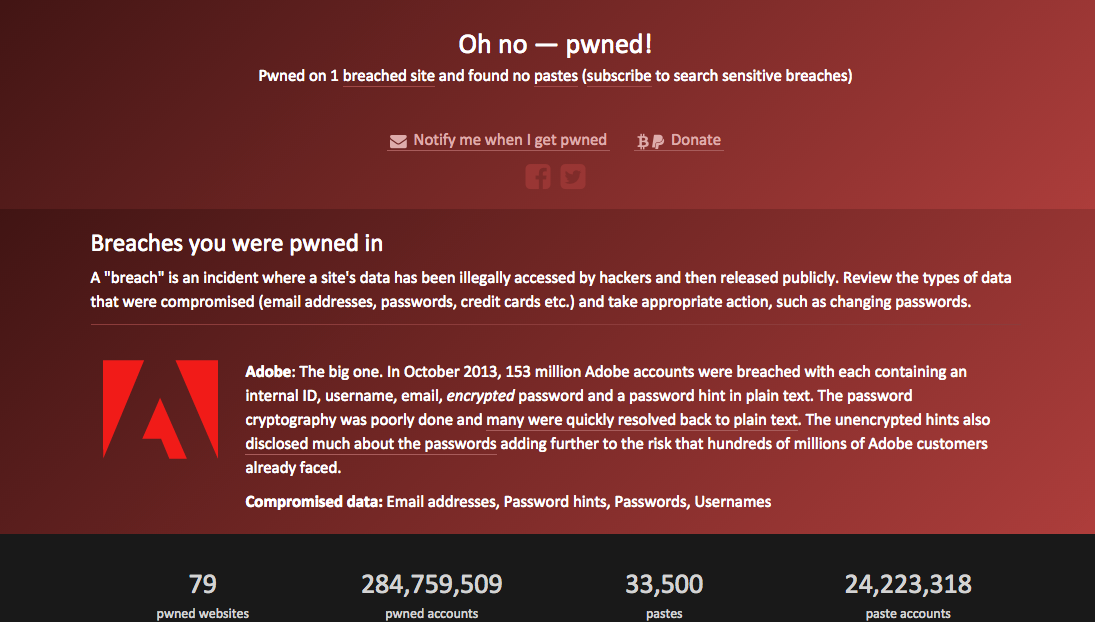Click the 'Oh no — pwned!' heading
The width and height of the screenshot is (1095, 622).
click(555, 44)
